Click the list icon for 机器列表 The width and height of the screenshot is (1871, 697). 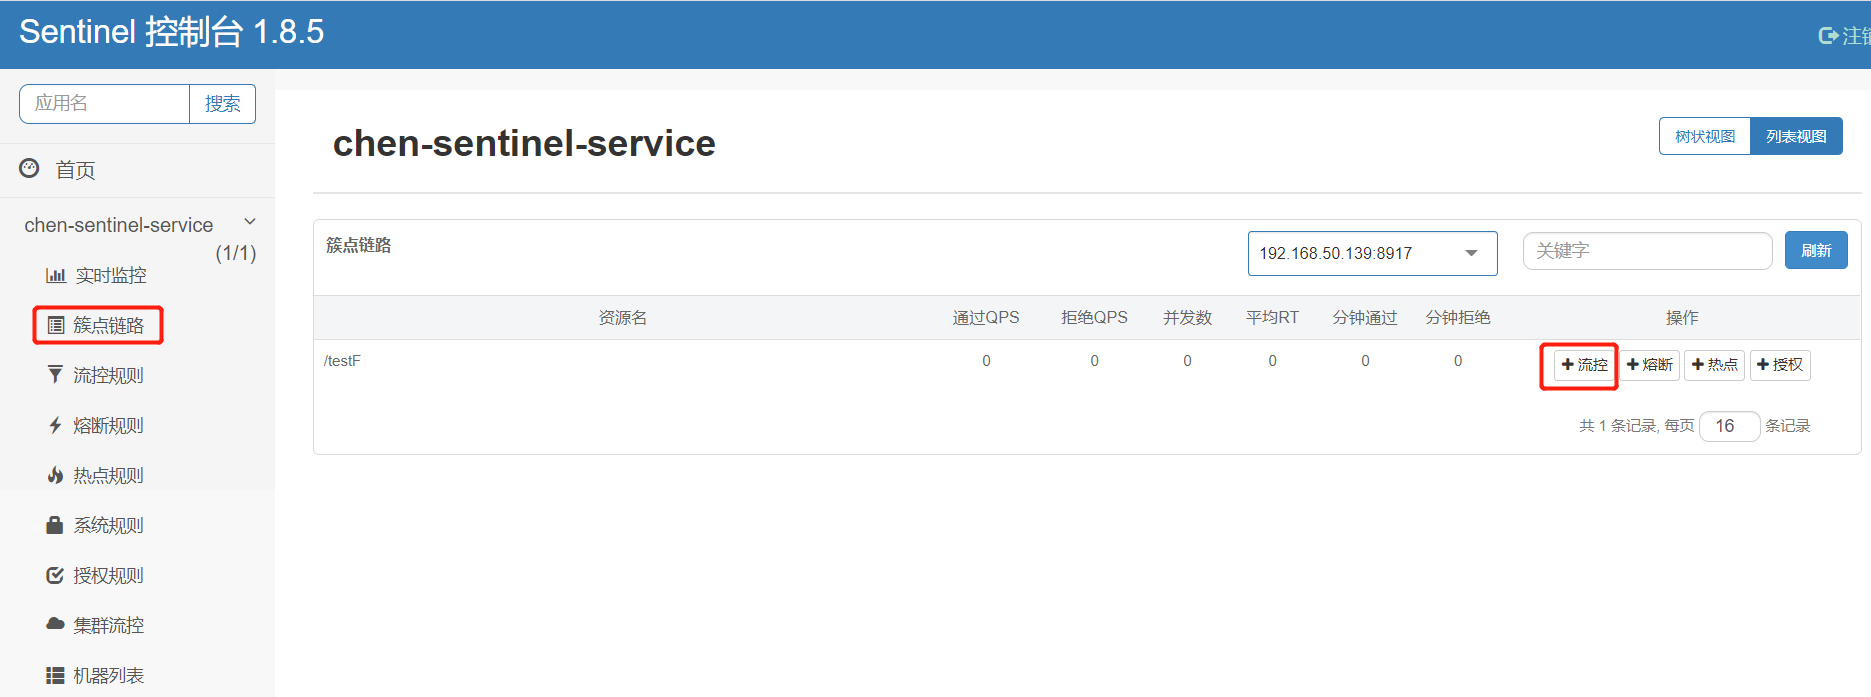[x=55, y=675]
